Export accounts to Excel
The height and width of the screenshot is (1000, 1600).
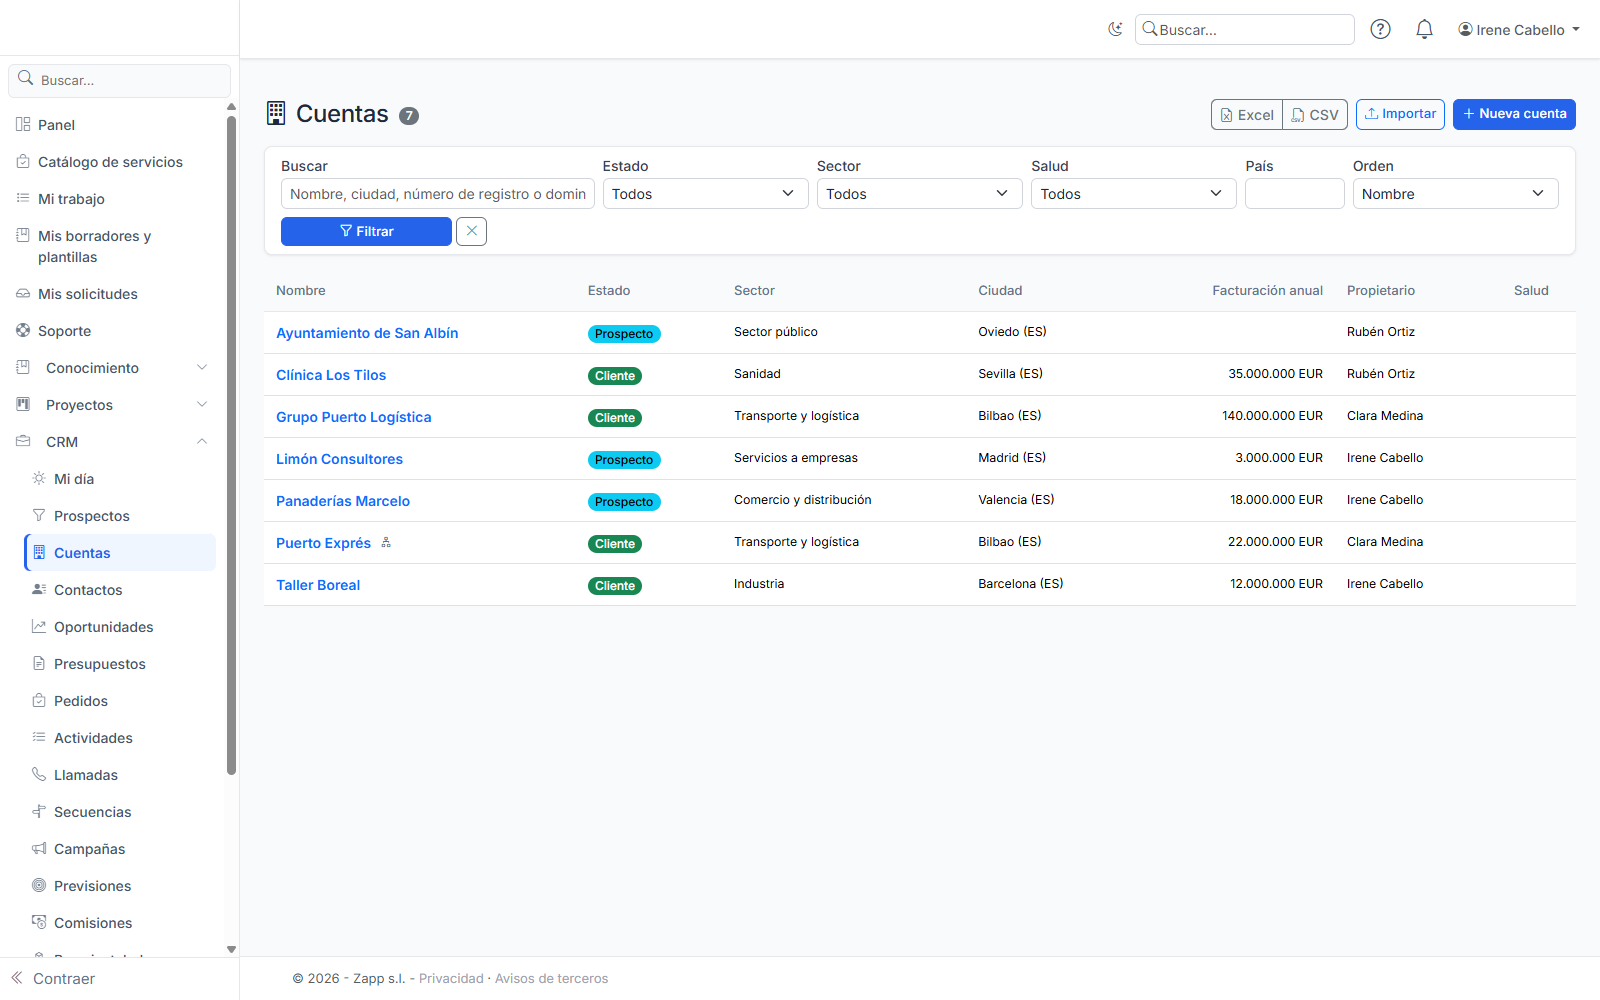click(x=1247, y=115)
